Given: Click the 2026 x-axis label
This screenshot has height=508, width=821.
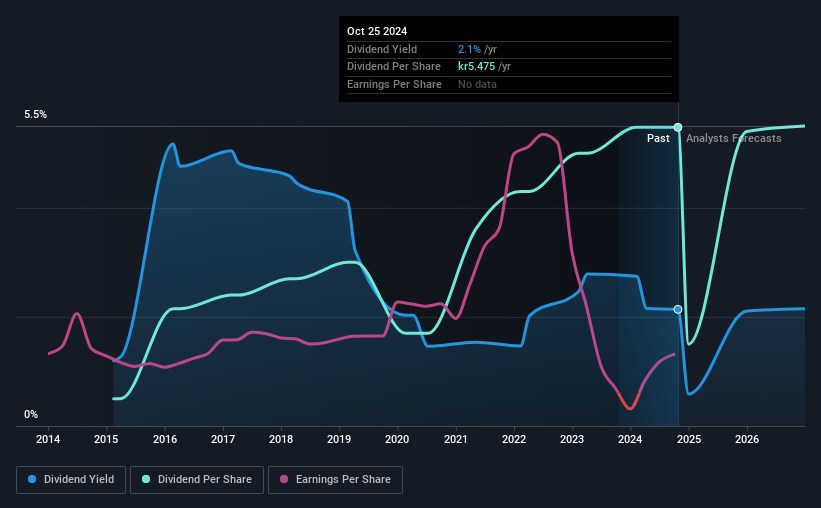Looking at the screenshot, I should [747, 439].
